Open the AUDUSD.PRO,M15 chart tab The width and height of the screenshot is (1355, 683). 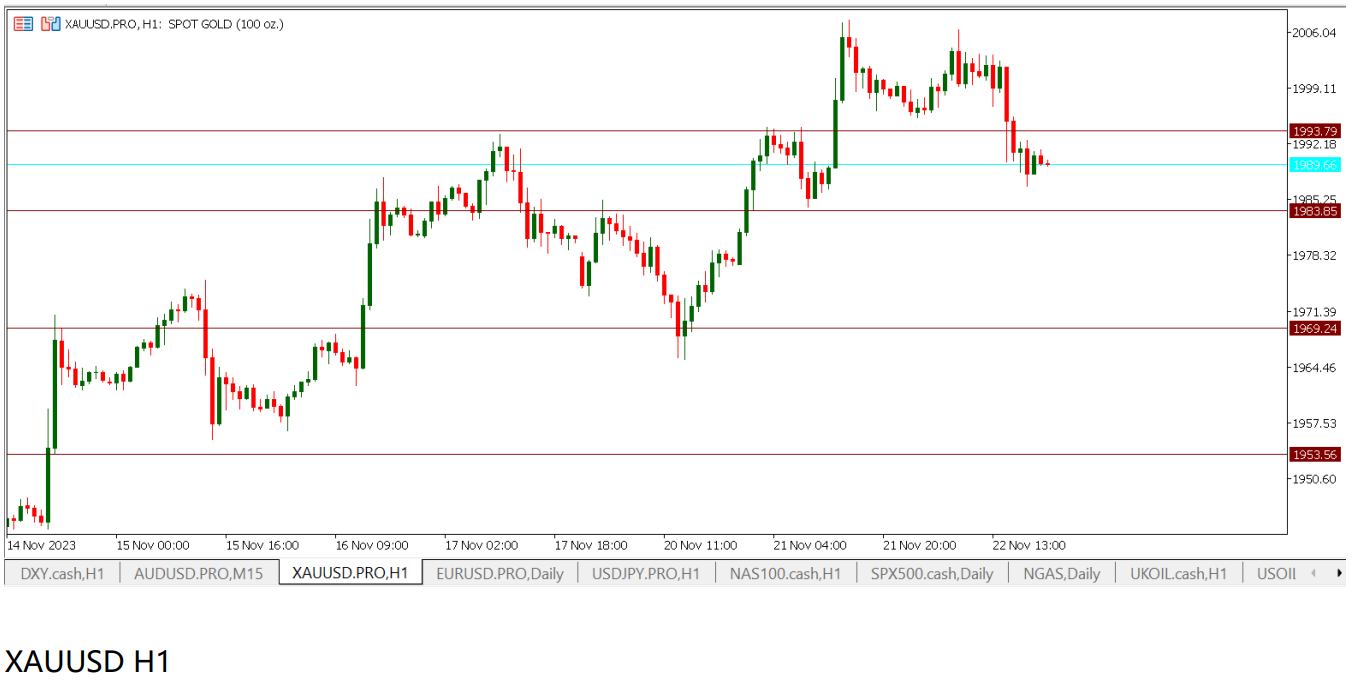point(198,573)
